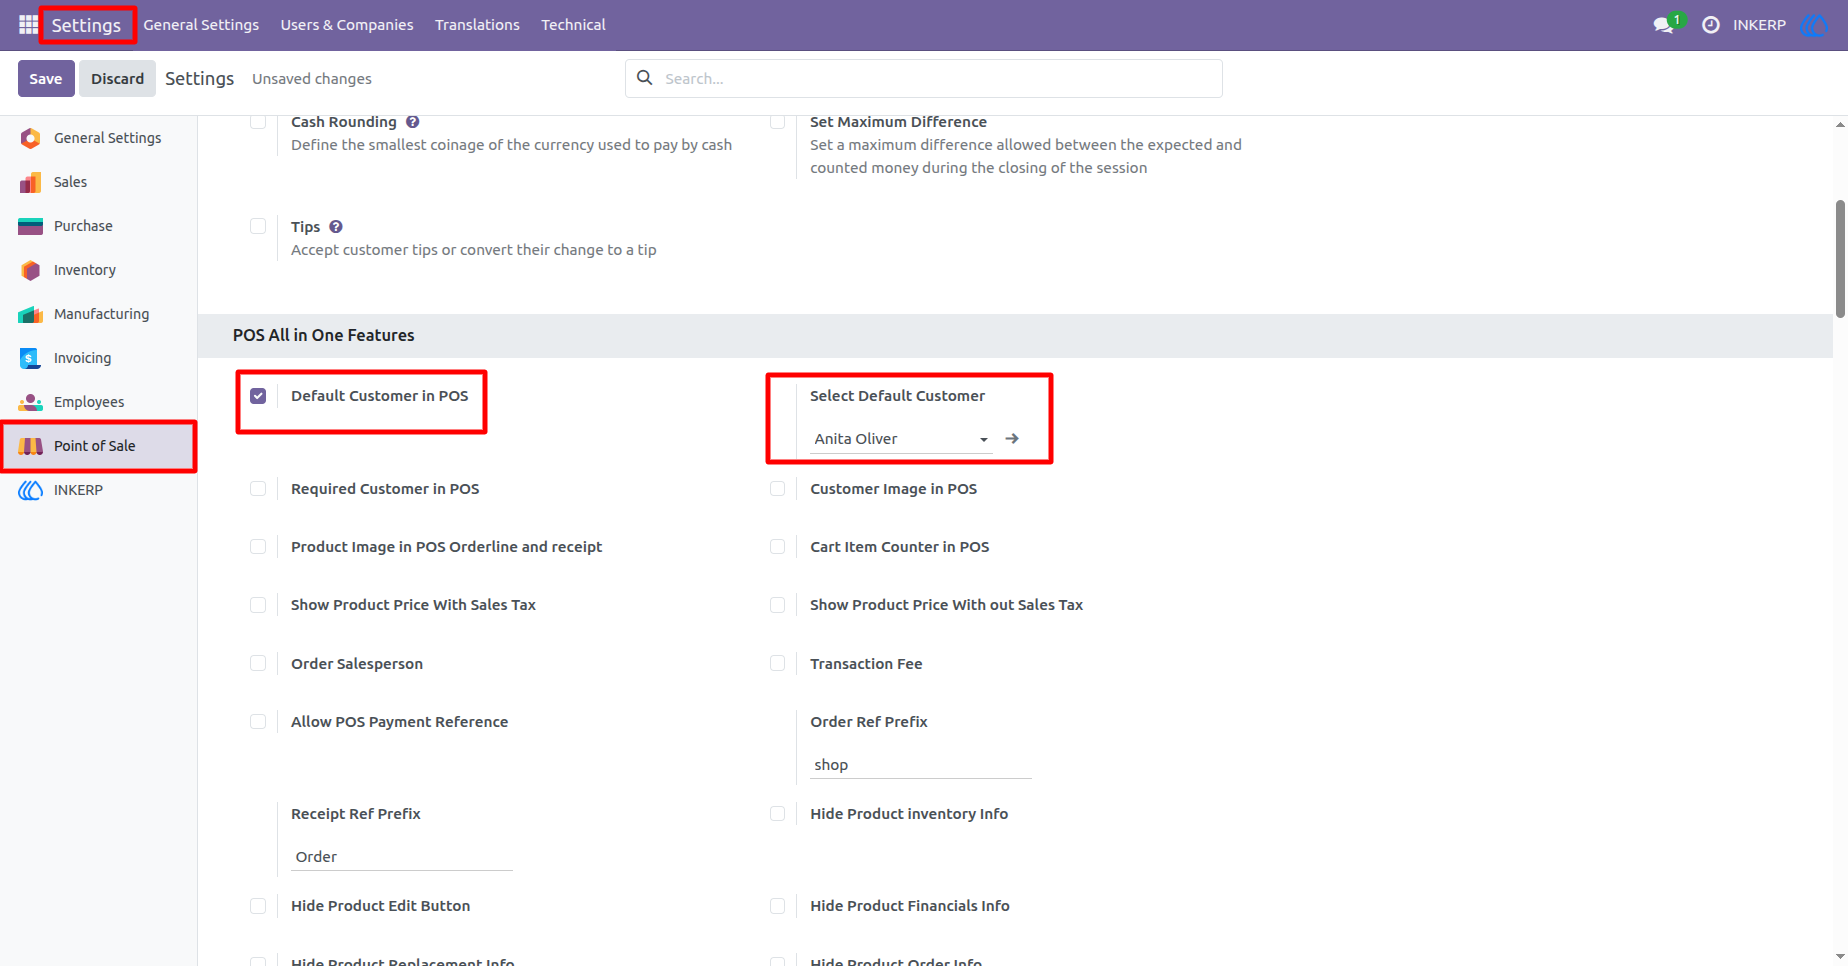Click the Inventory sidebar icon
Image resolution: width=1848 pixels, height=966 pixels.
click(x=31, y=270)
